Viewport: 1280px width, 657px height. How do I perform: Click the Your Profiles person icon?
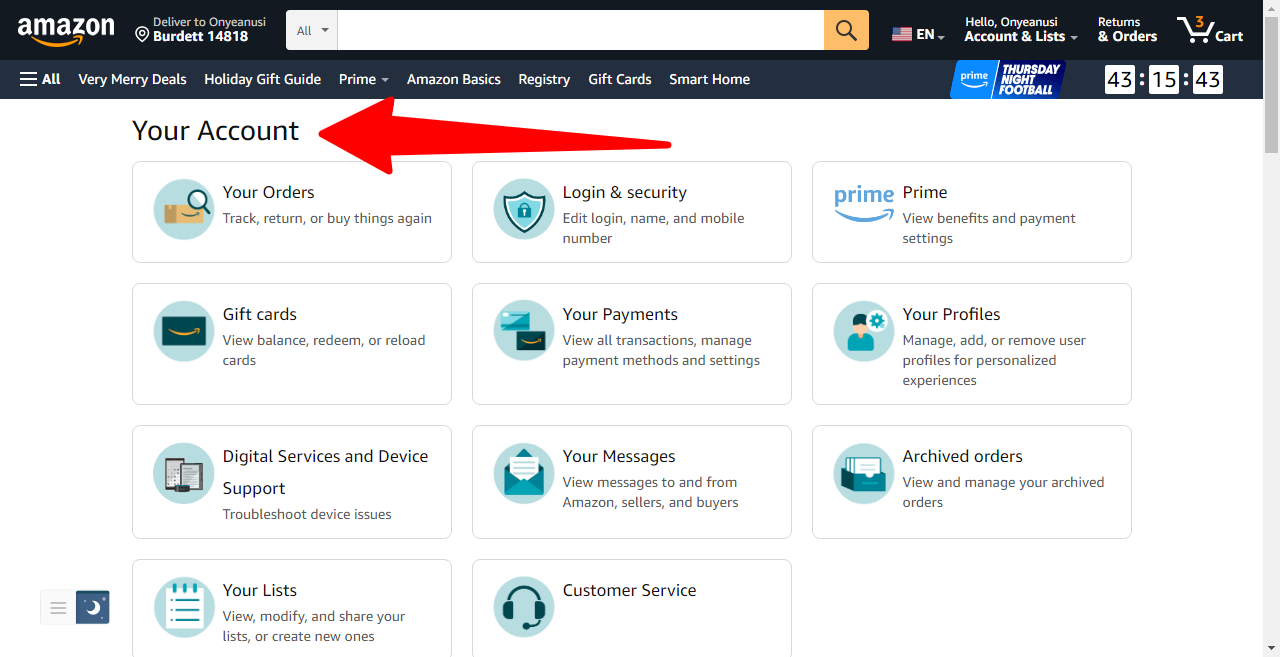[x=864, y=331]
